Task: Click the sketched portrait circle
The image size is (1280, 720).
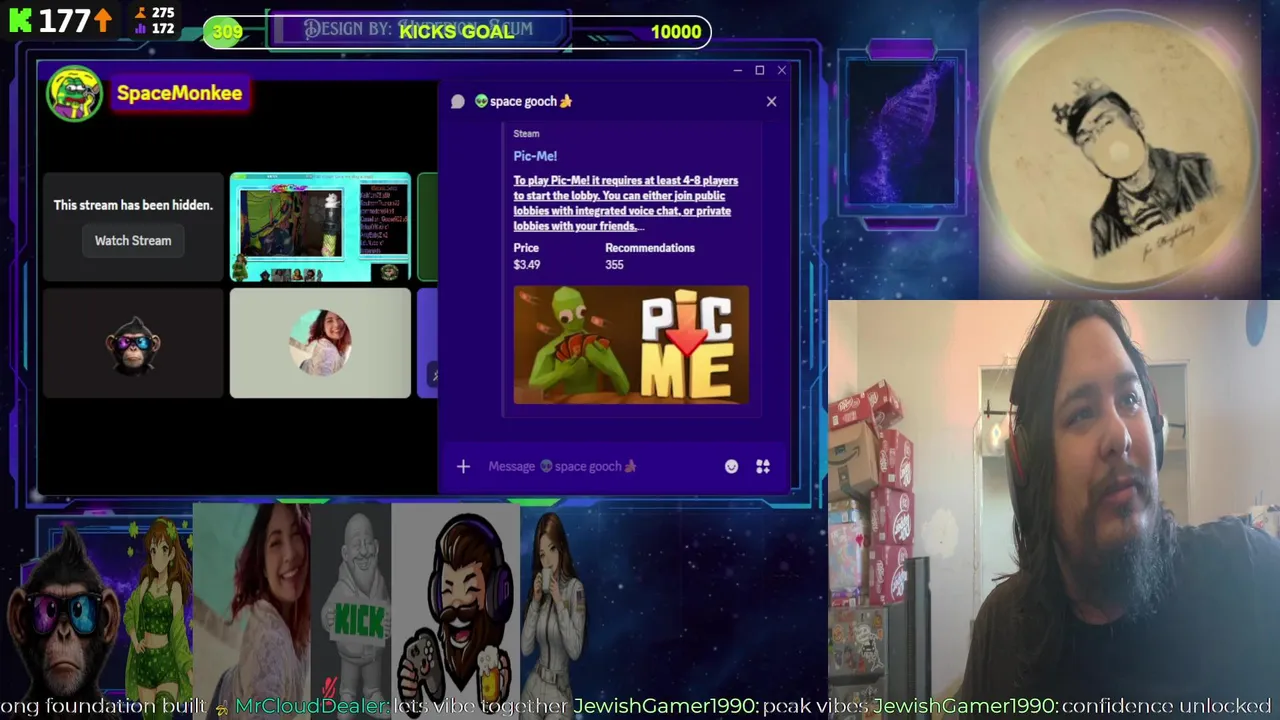Action: pyautogui.click(x=1118, y=150)
